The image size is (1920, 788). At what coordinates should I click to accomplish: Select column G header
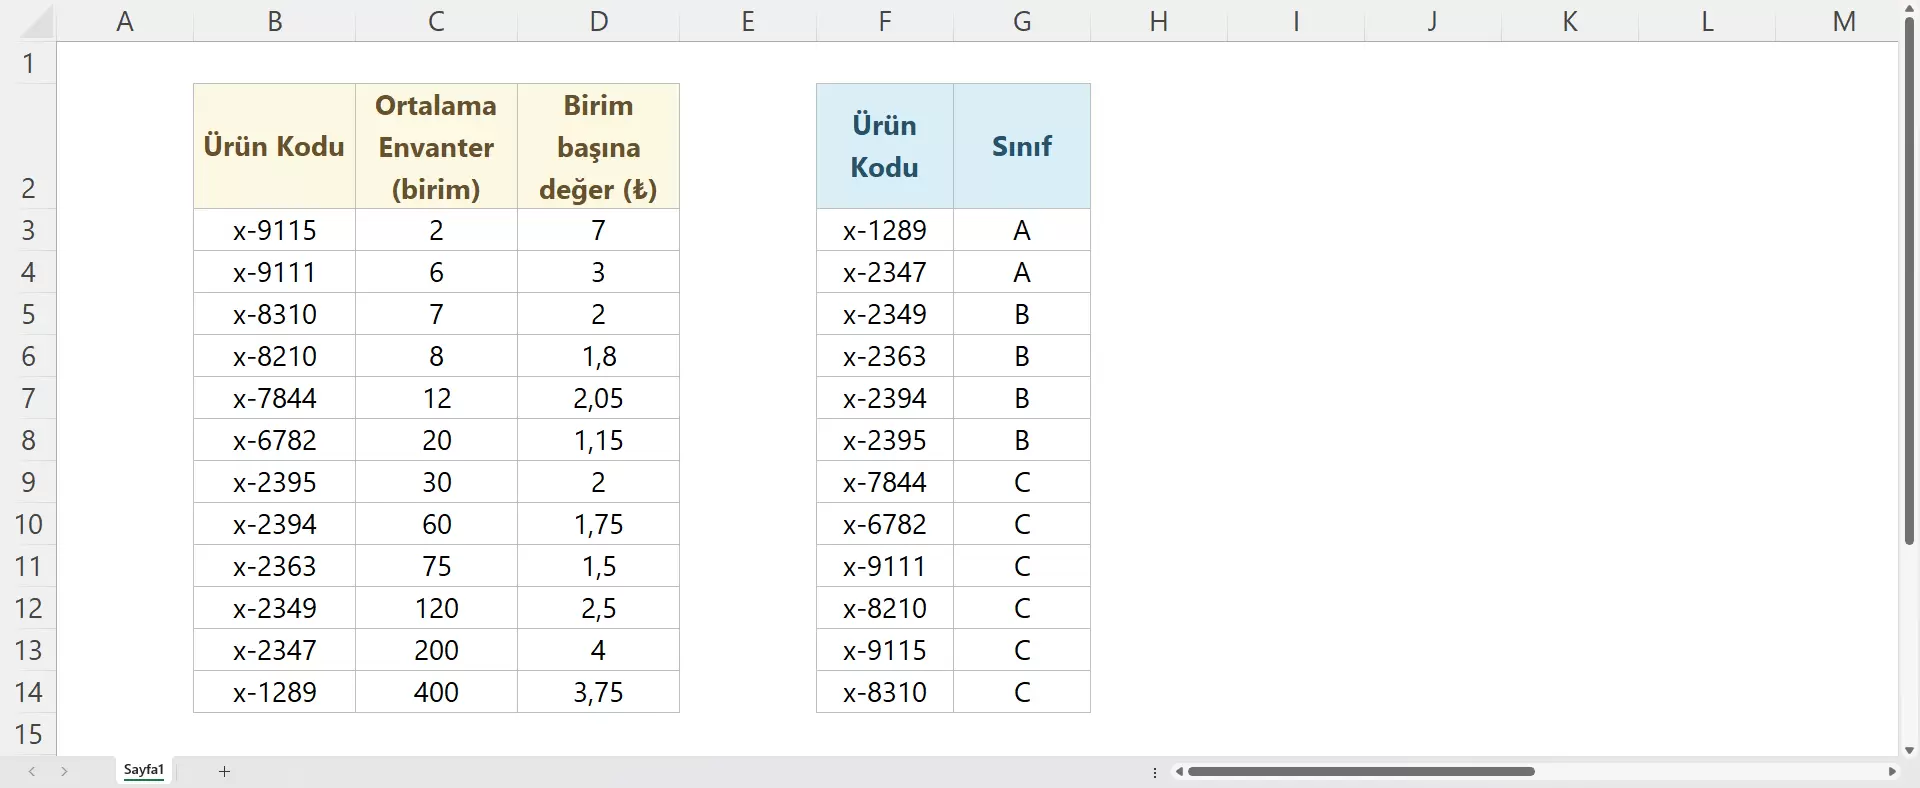click(x=1022, y=21)
